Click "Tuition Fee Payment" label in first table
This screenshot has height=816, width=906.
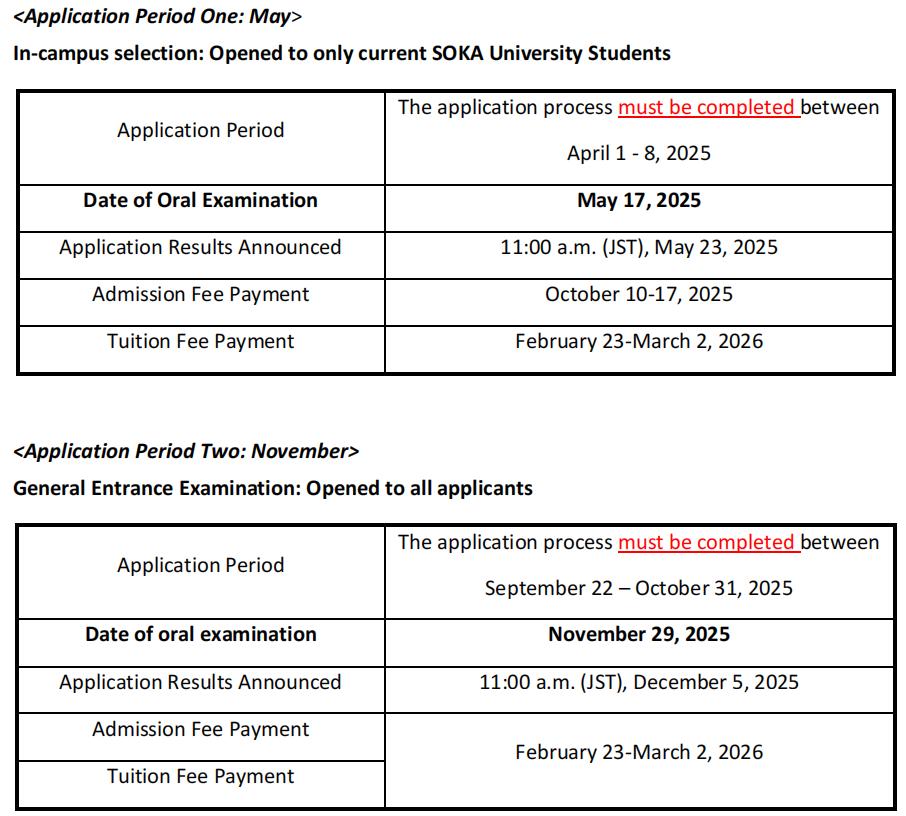200,341
